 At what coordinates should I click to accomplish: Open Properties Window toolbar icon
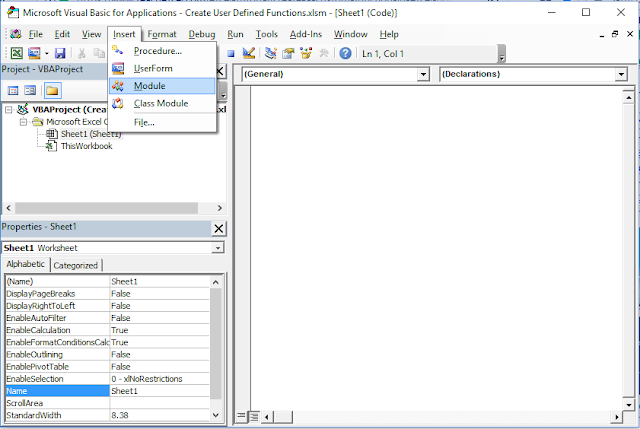(288, 53)
